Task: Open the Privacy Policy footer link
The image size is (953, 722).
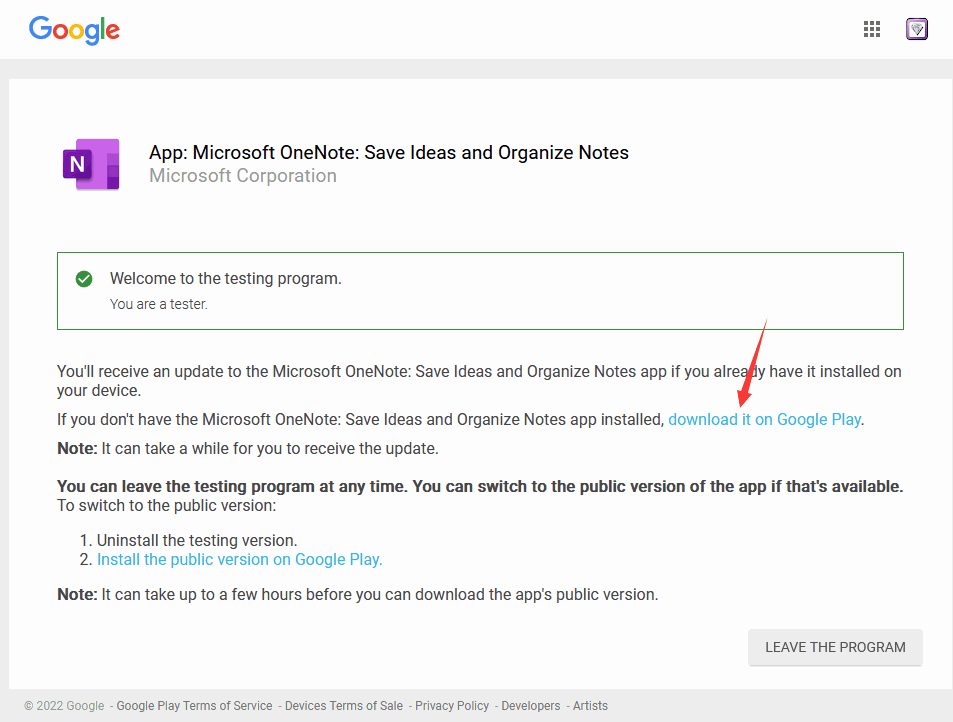Action: click(452, 706)
